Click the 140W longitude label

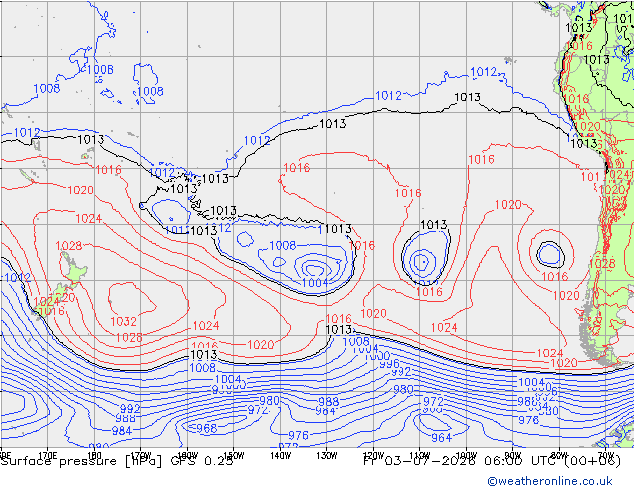pyautogui.click(x=280, y=456)
